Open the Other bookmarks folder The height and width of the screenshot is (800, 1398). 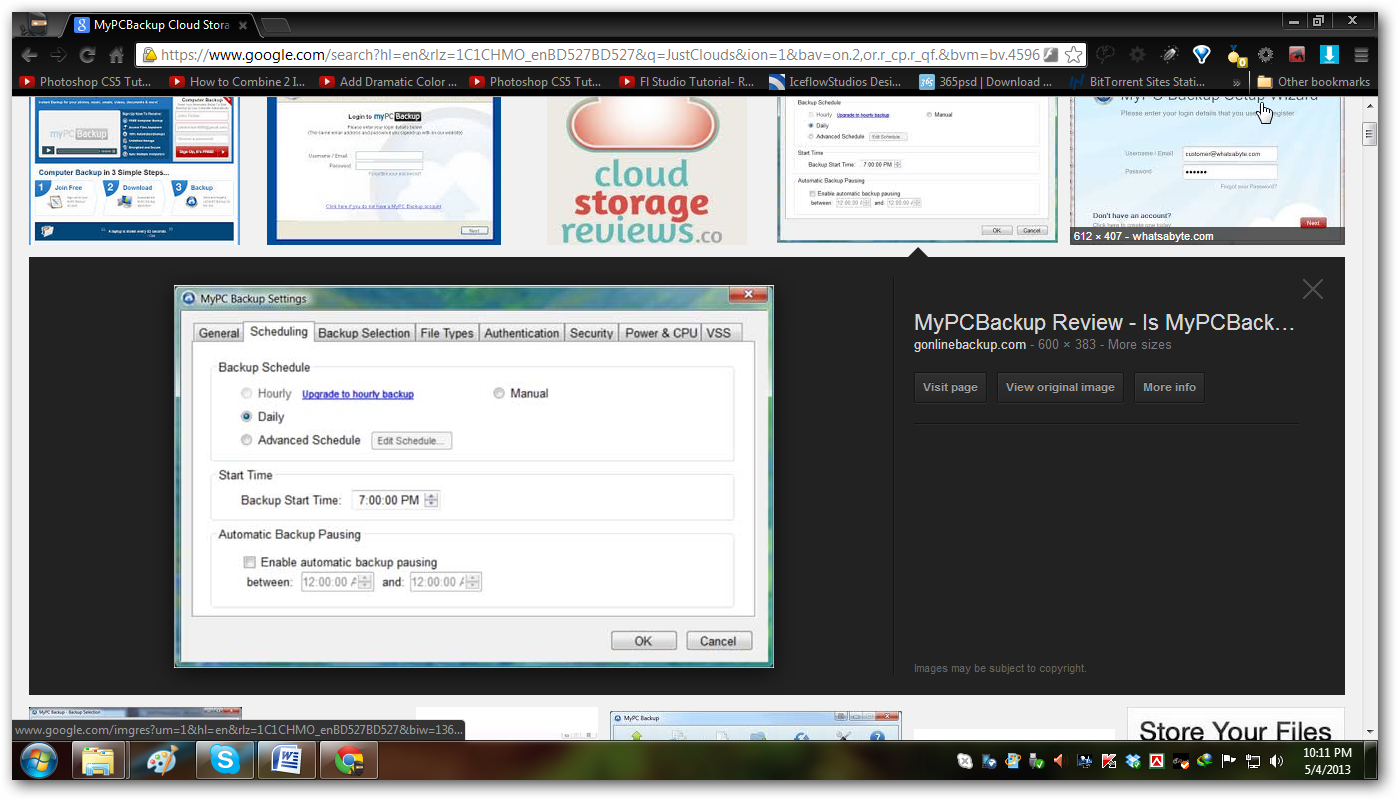coord(1313,82)
